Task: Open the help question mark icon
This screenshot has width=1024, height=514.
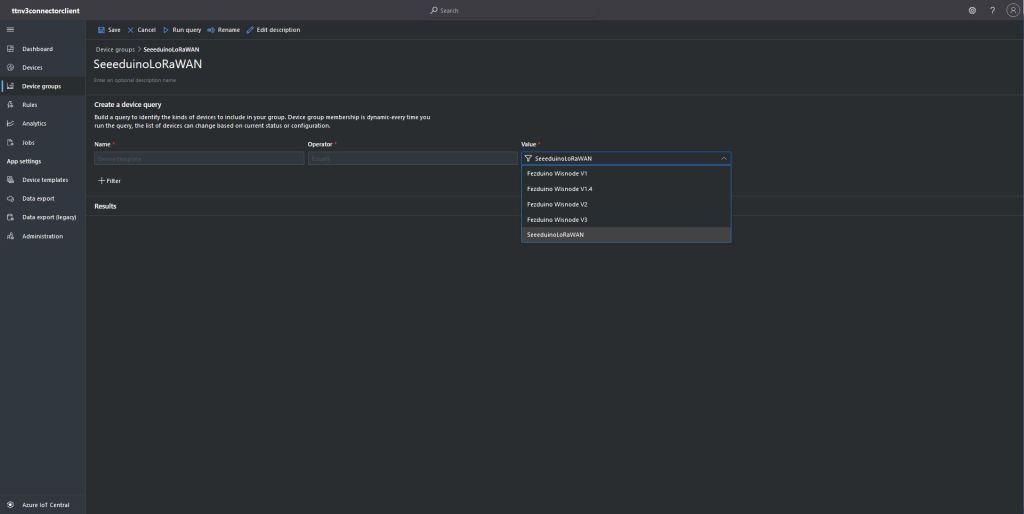Action: 992,10
